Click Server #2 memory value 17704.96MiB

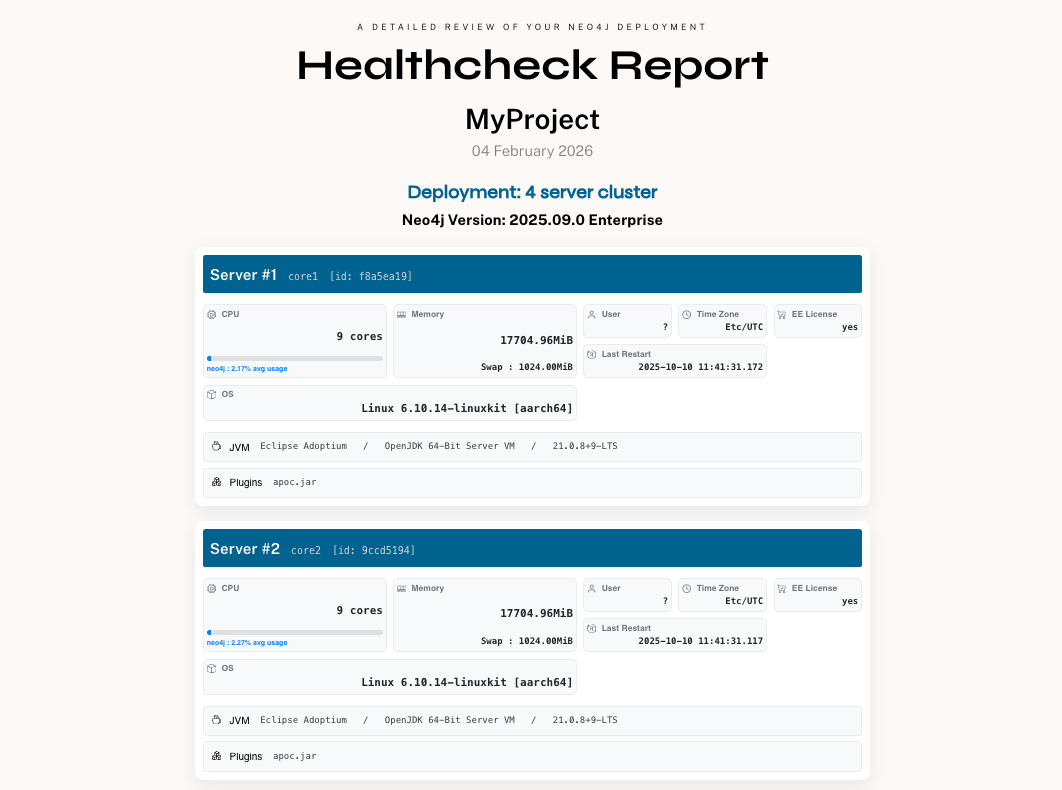pos(536,613)
